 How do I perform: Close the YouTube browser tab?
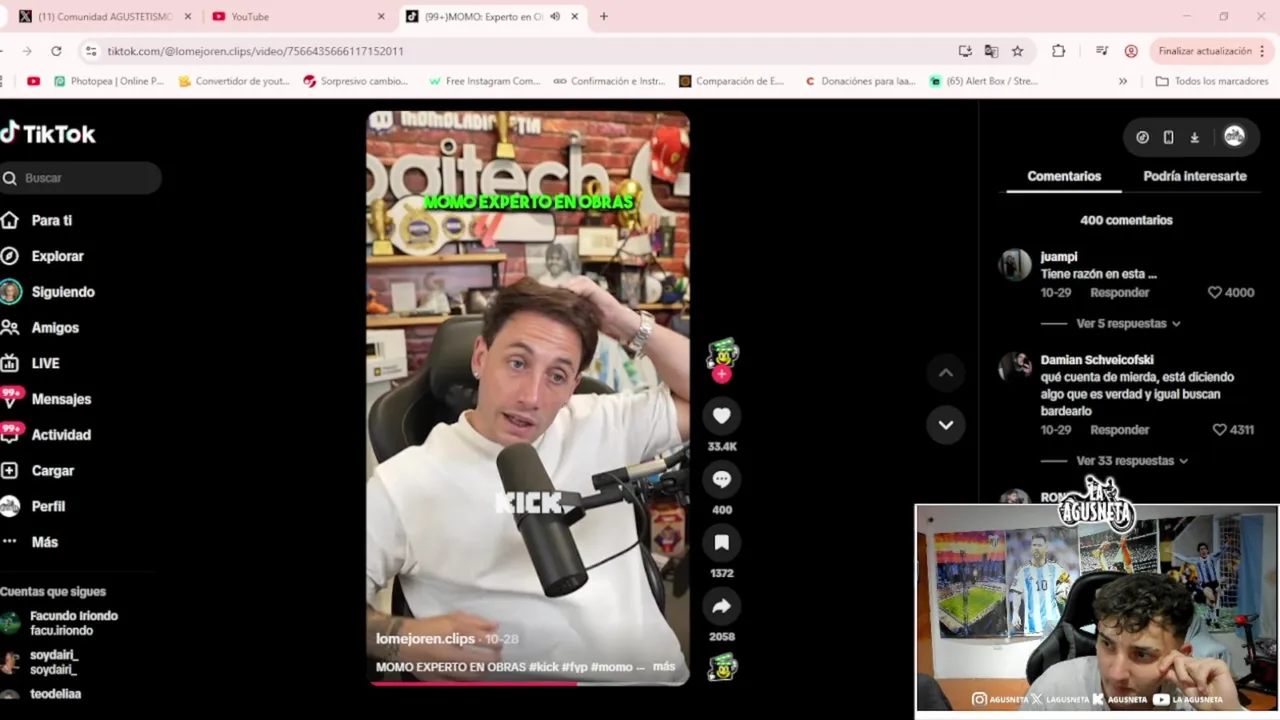click(381, 16)
